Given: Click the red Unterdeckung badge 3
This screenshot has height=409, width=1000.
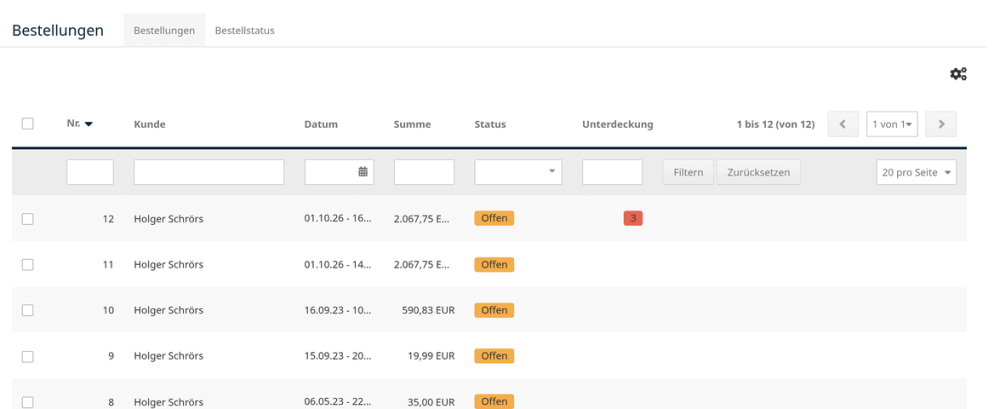Looking at the screenshot, I should click(x=633, y=218).
